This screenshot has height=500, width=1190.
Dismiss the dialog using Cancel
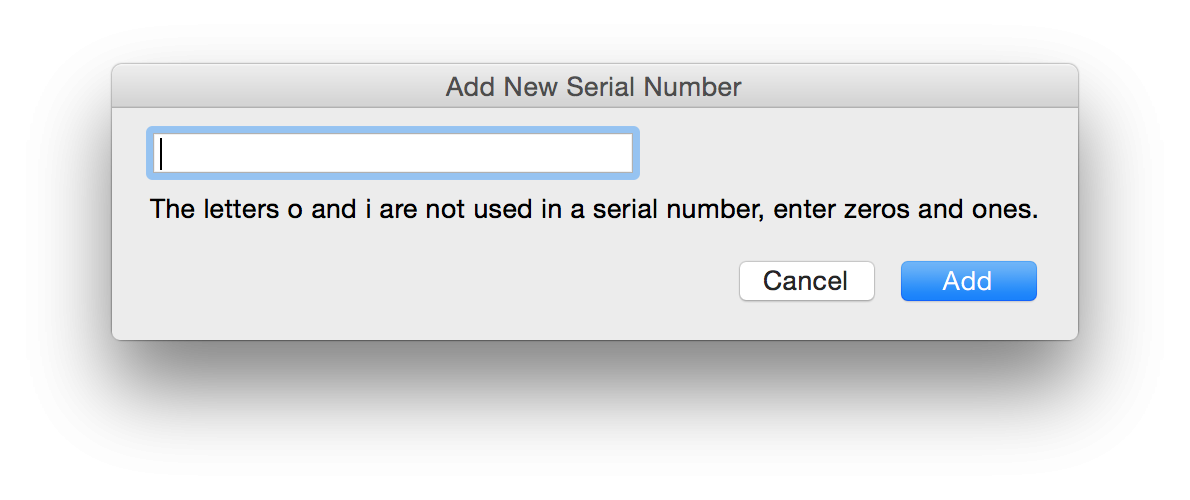point(806,281)
